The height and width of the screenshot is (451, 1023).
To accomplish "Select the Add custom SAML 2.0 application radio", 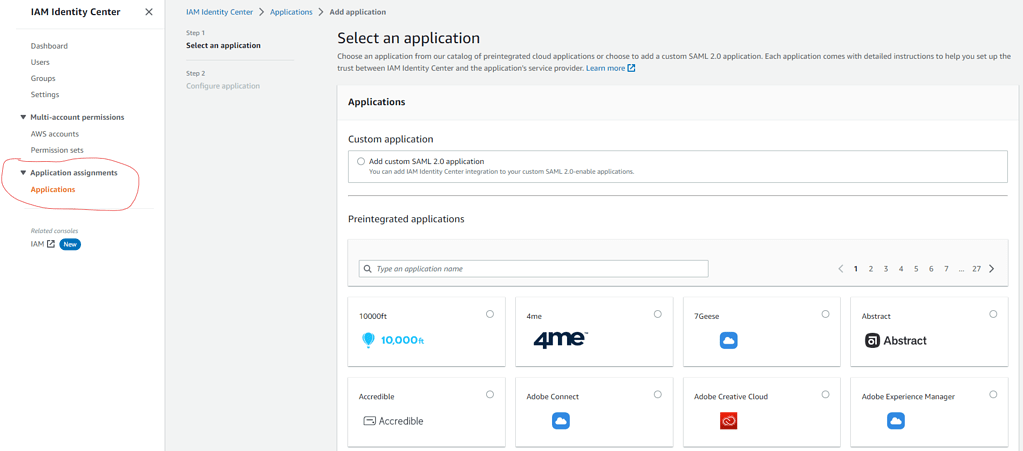I will [x=361, y=161].
